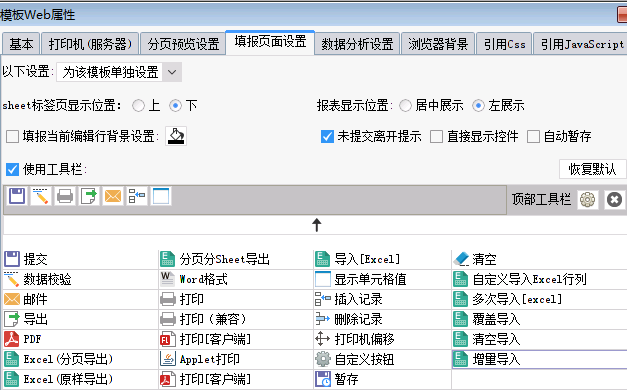Viewport: 627px width, 390px height.
Task: Open top toolbar settings gear
Action: [587, 199]
